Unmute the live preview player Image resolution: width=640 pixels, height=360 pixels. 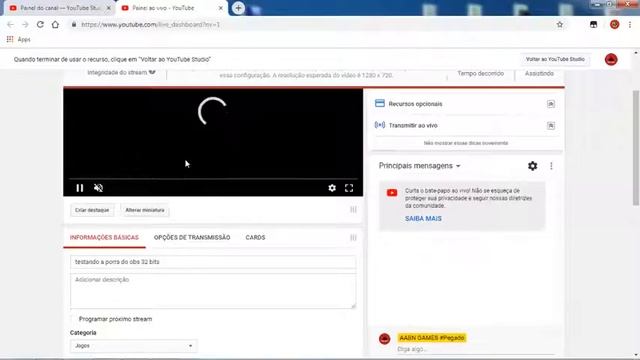click(x=98, y=188)
